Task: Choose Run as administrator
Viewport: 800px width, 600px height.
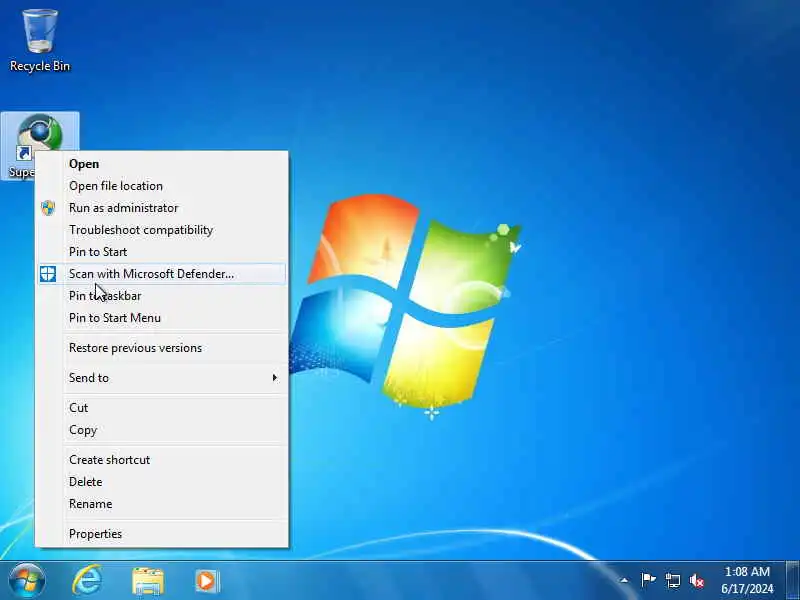Action: [x=162, y=208]
